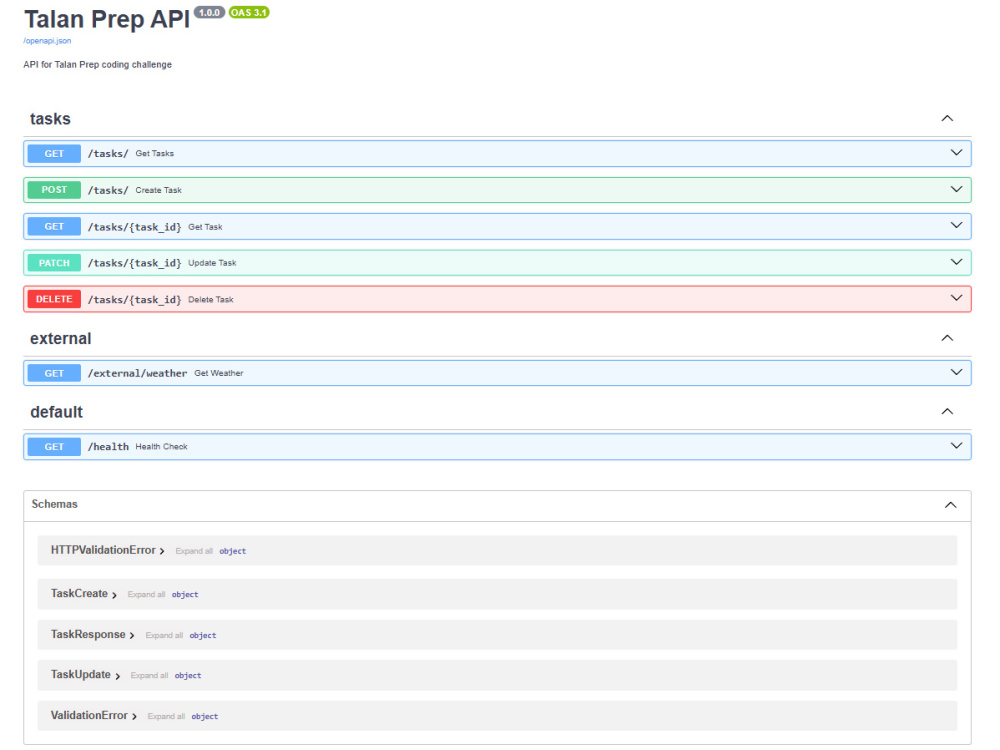Open the /openapi.json link
The height and width of the screenshot is (750, 1000).
click(47, 41)
